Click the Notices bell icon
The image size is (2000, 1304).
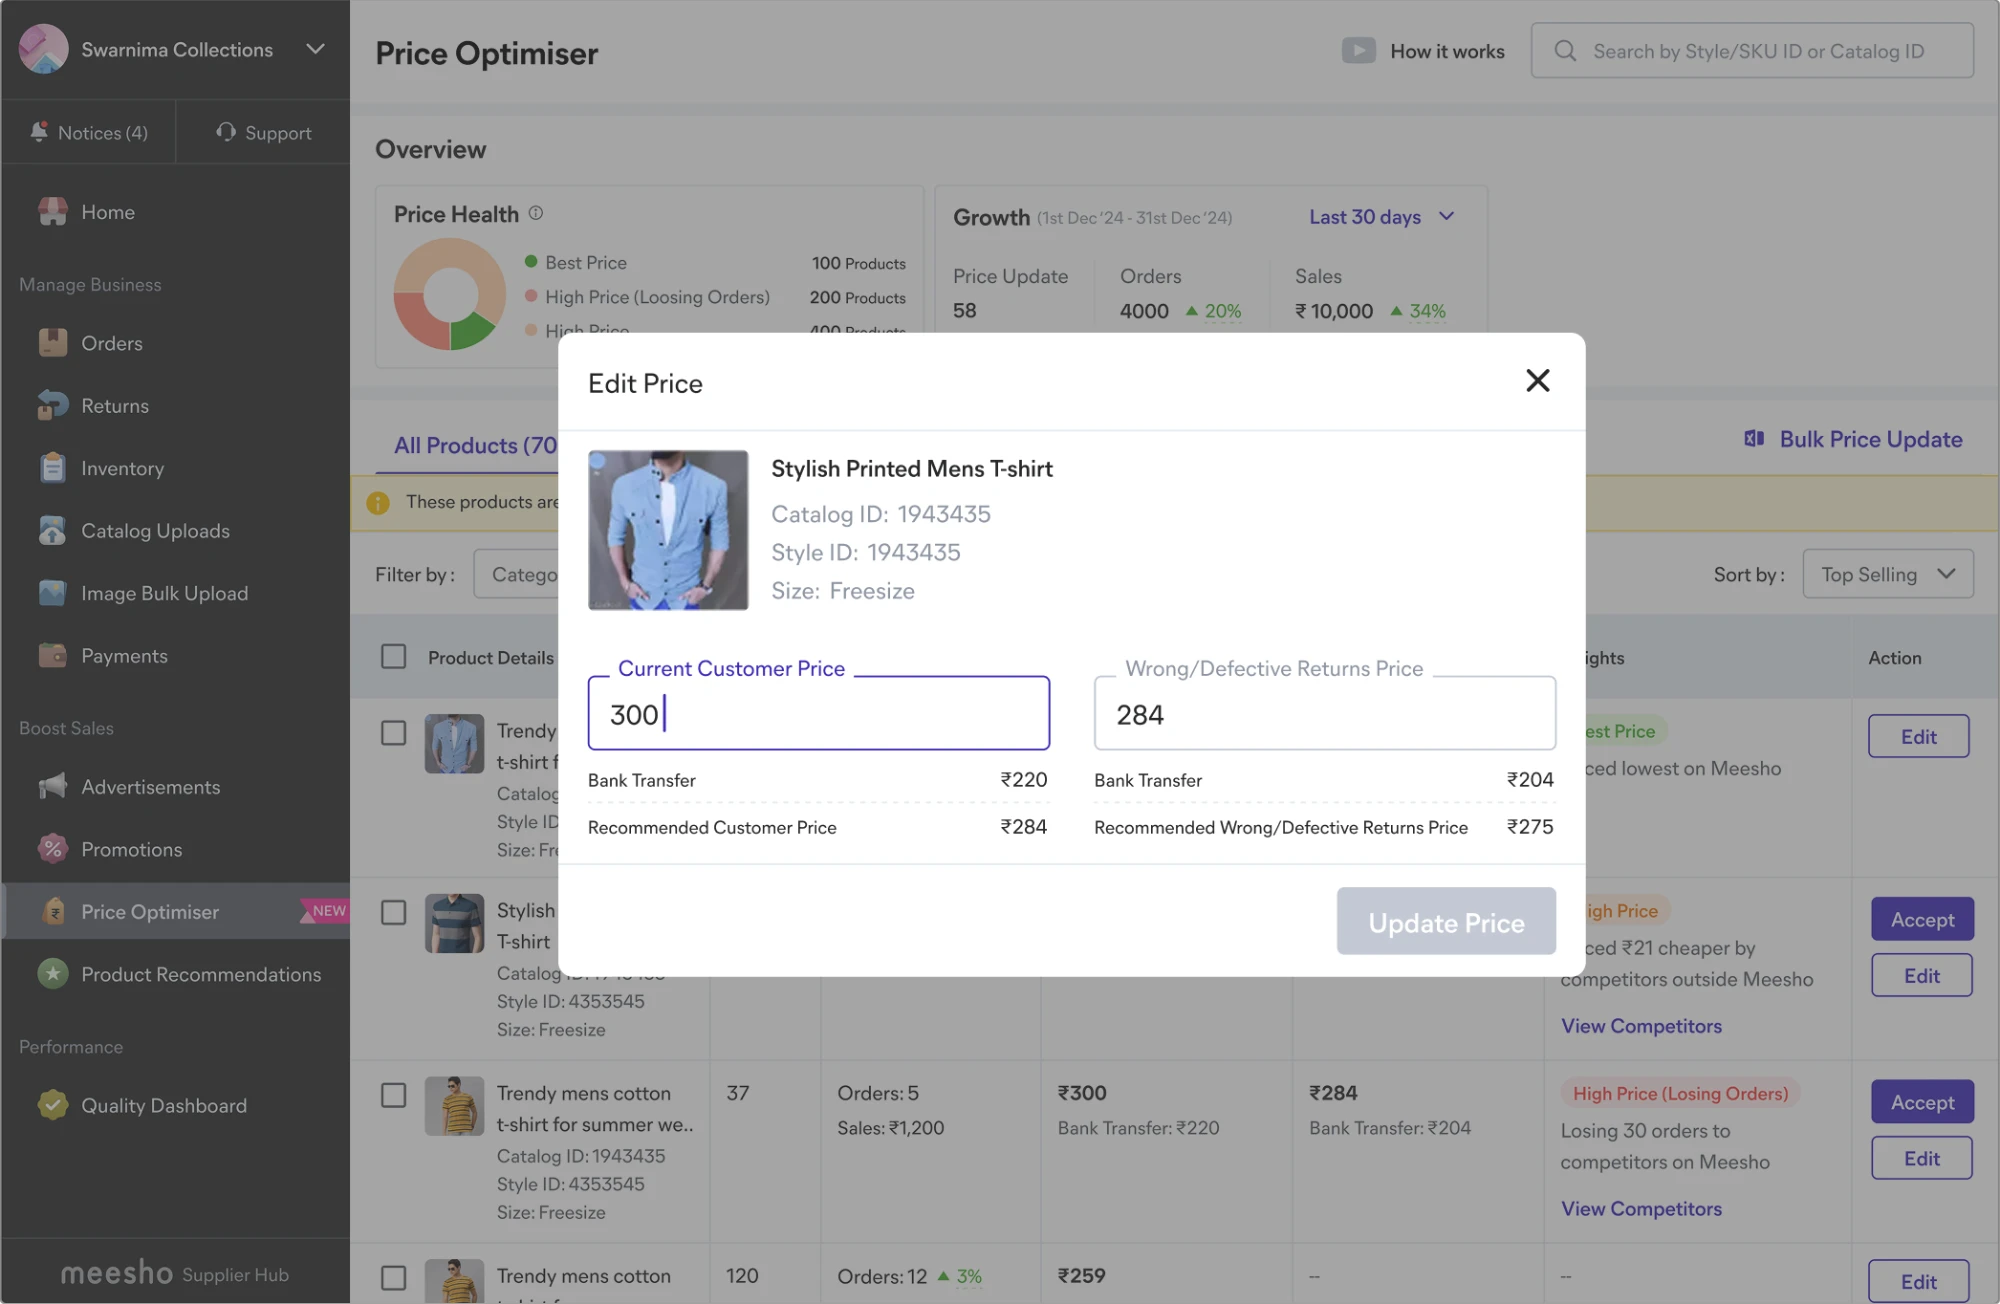(38, 132)
